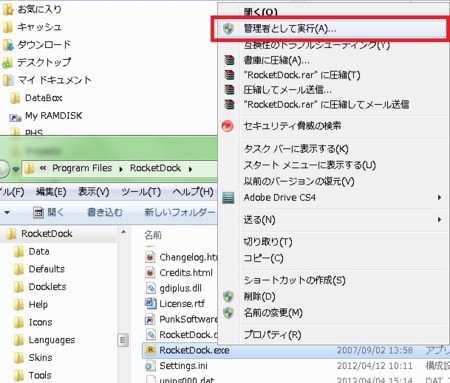Click the Adobe Drive CS4 icon
The image size is (450, 383).
tap(228, 198)
